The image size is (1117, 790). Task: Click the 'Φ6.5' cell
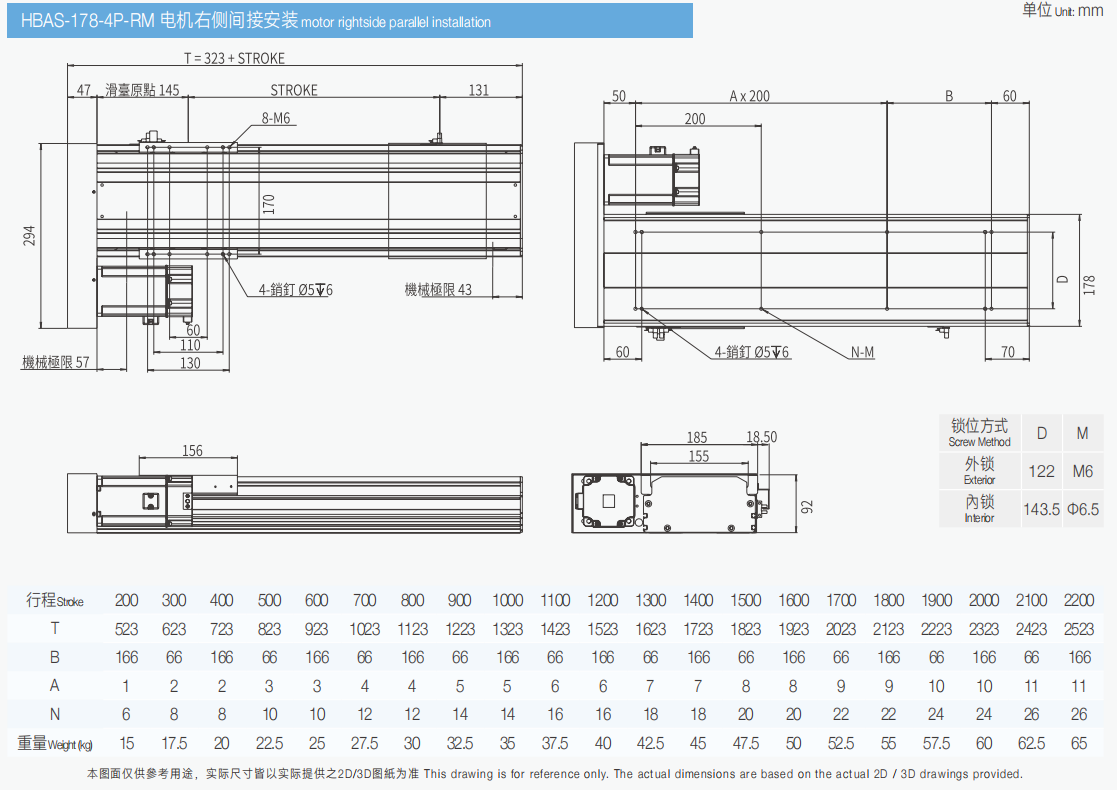(x=1083, y=509)
